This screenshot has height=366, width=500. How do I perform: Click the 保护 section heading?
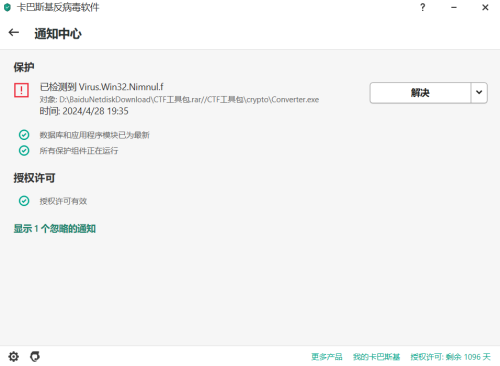[24, 67]
